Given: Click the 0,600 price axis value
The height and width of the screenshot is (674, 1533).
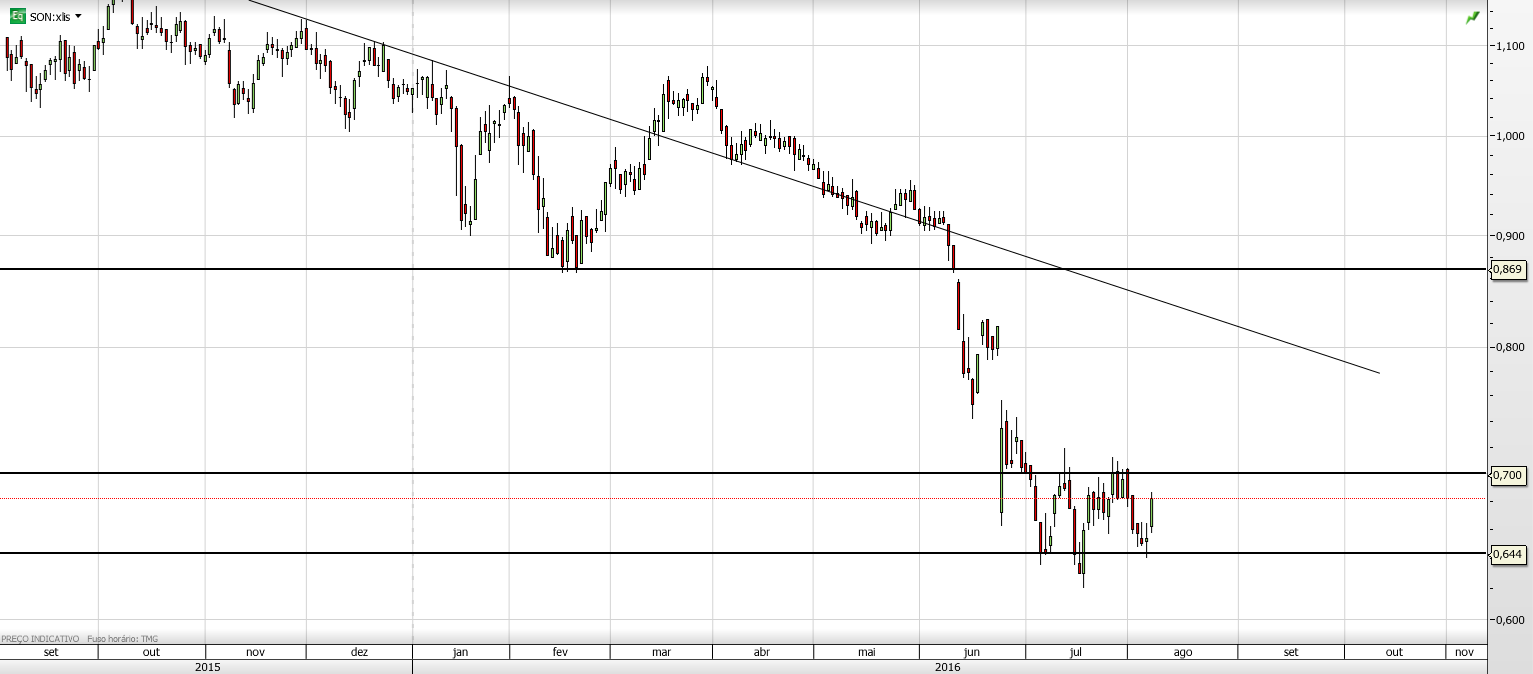Looking at the screenshot, I should [1509, 619].
